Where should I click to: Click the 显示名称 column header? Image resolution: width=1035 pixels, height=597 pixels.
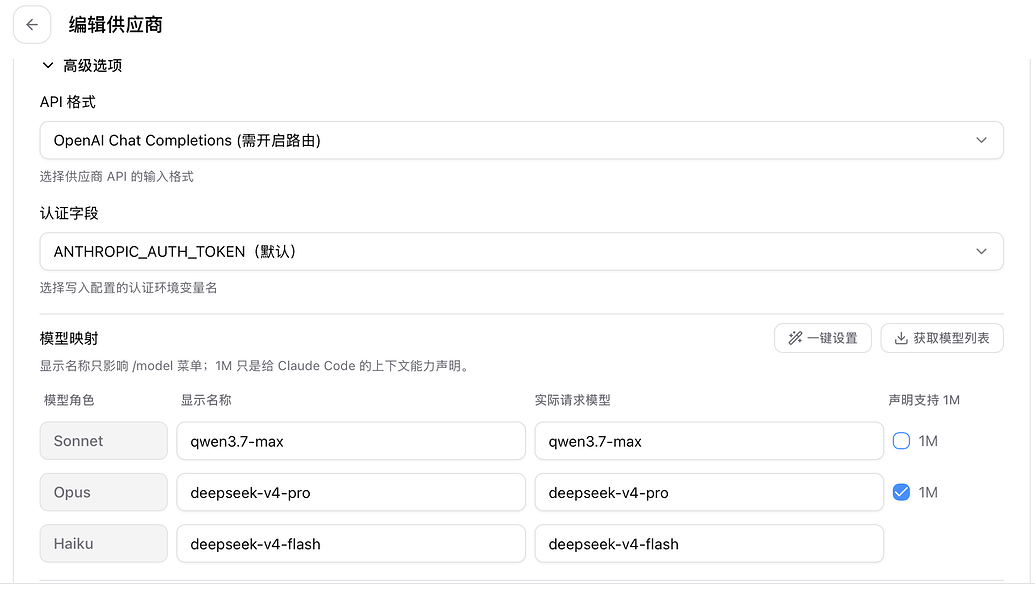pos(206,400)
